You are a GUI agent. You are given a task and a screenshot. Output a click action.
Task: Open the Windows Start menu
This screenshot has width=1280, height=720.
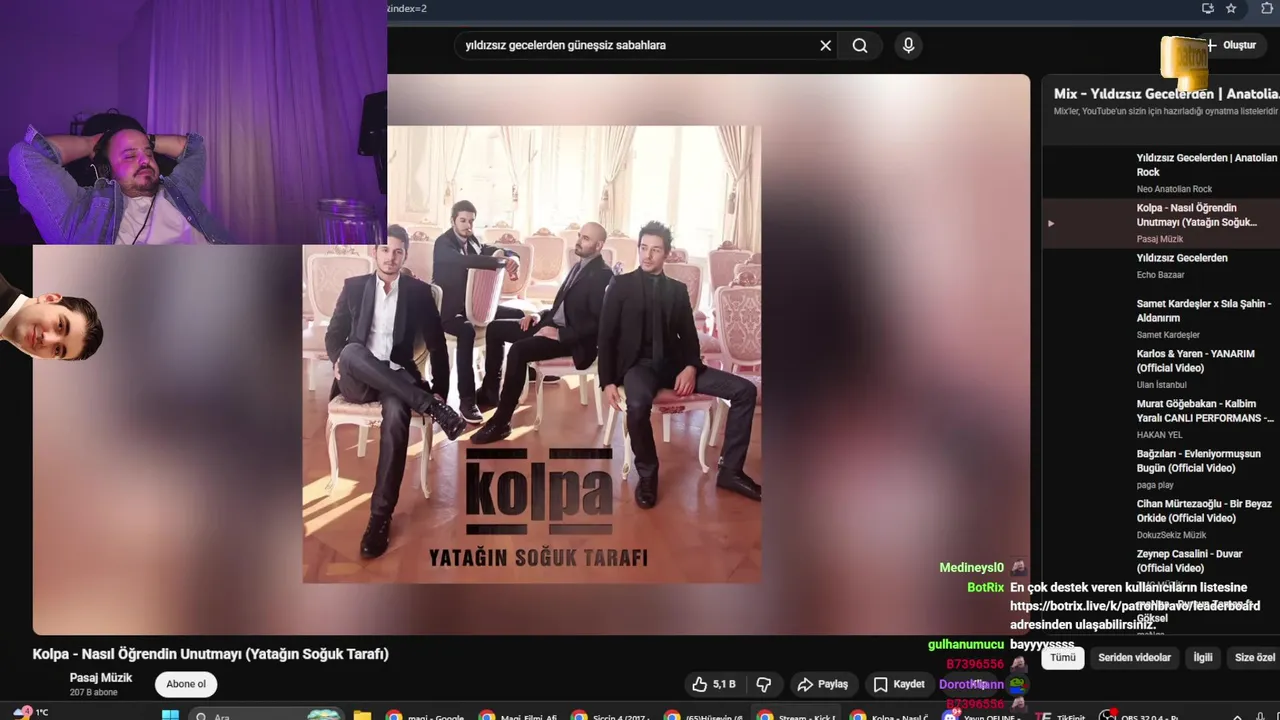click(x=170, y=716)
